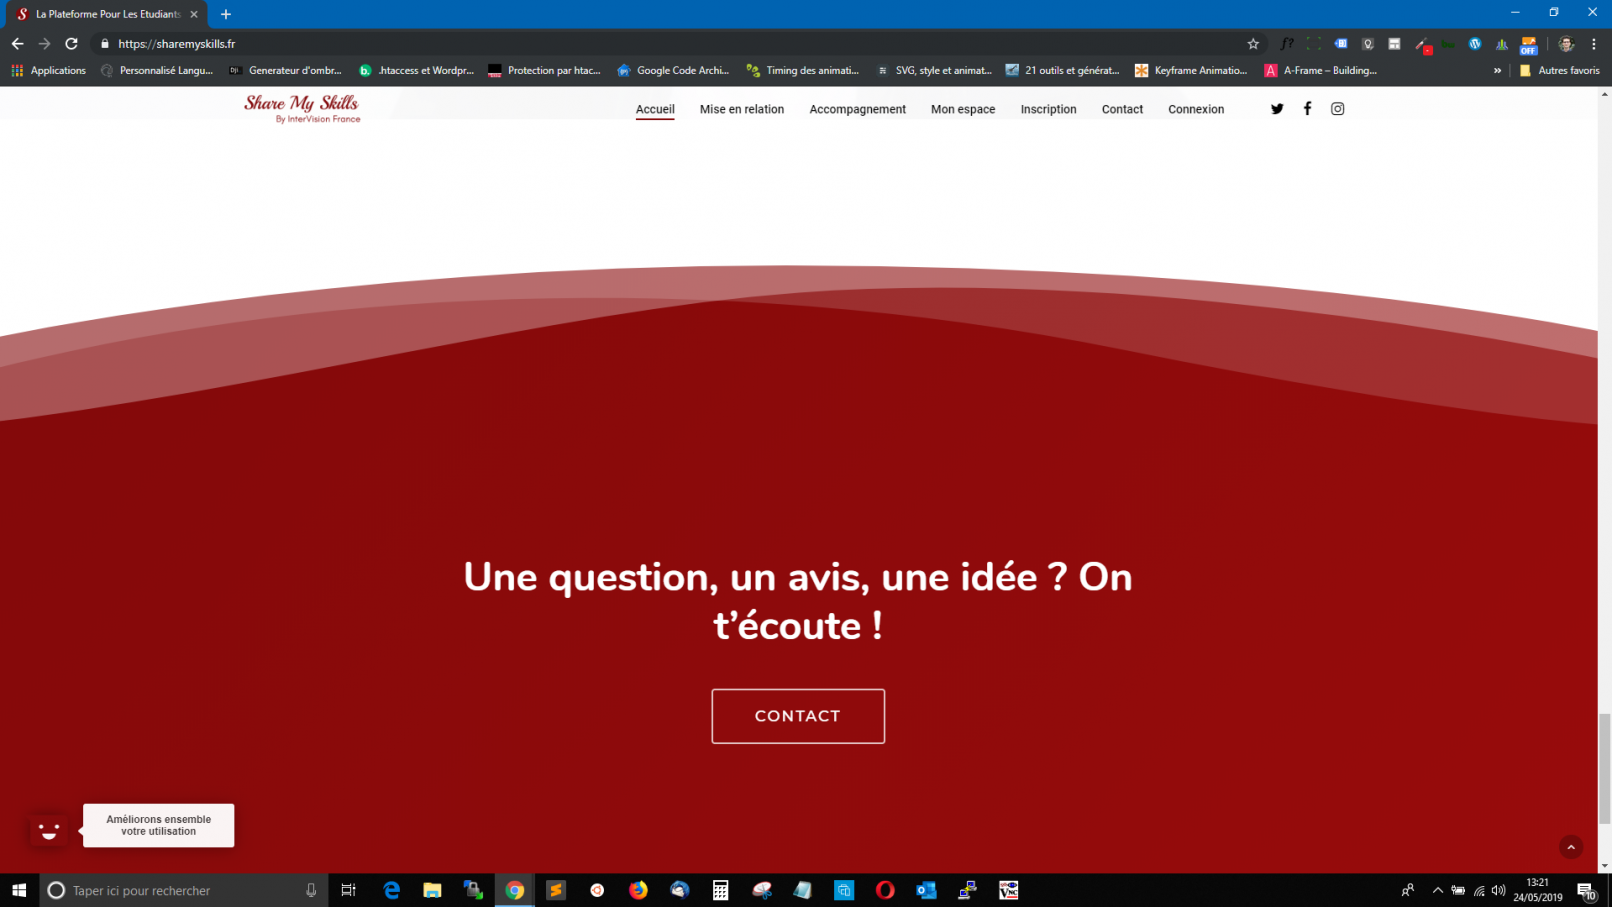Reload the page with the refresh icon
Viewport: 1612px width, 907px height.
(x=71, y=44)
